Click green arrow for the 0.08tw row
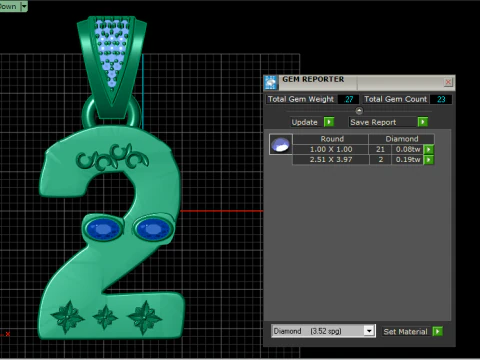Image resolution: width=480 pixels, height=360 pixels. coord(428,149)
